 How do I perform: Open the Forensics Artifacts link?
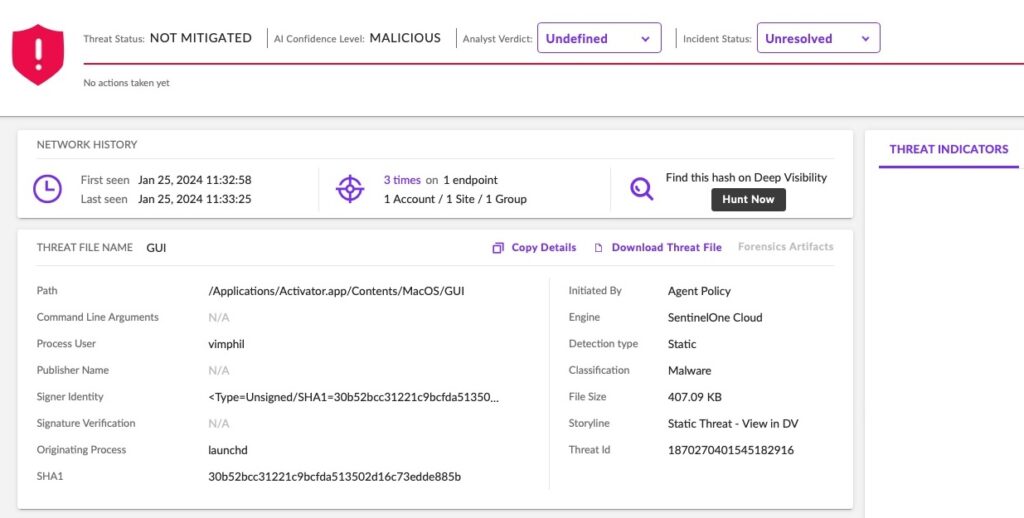point(785,246)
